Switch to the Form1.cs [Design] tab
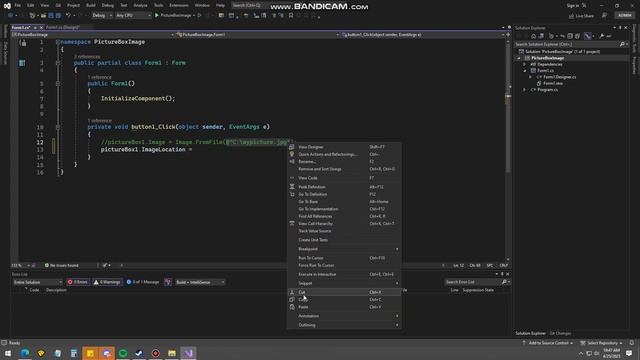Screen dimensions: 640x360 [63, 27]
